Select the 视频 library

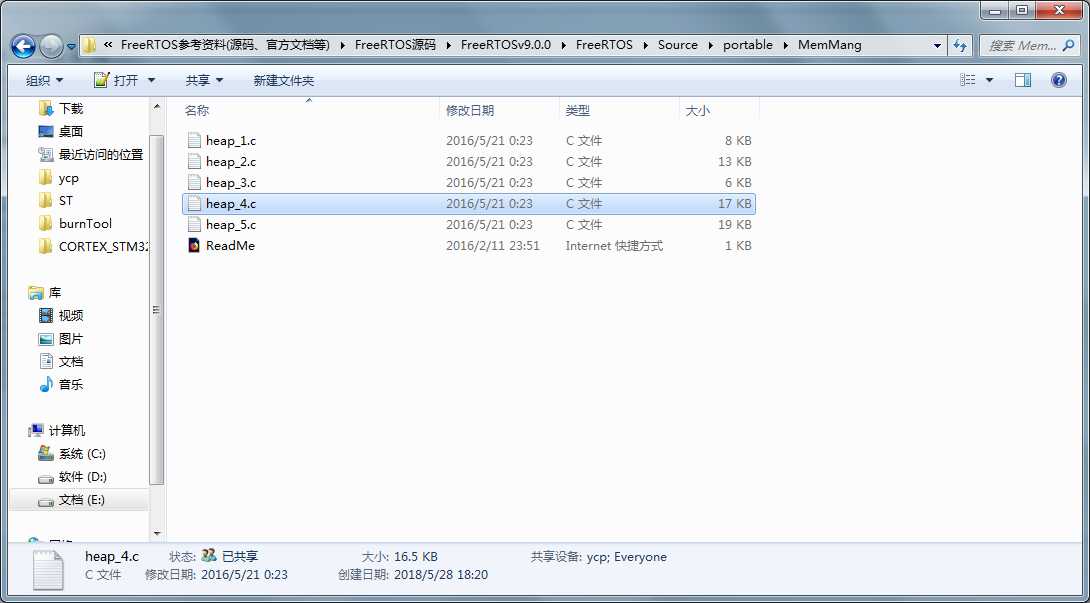pyautogui.click(x=61, y=316)
